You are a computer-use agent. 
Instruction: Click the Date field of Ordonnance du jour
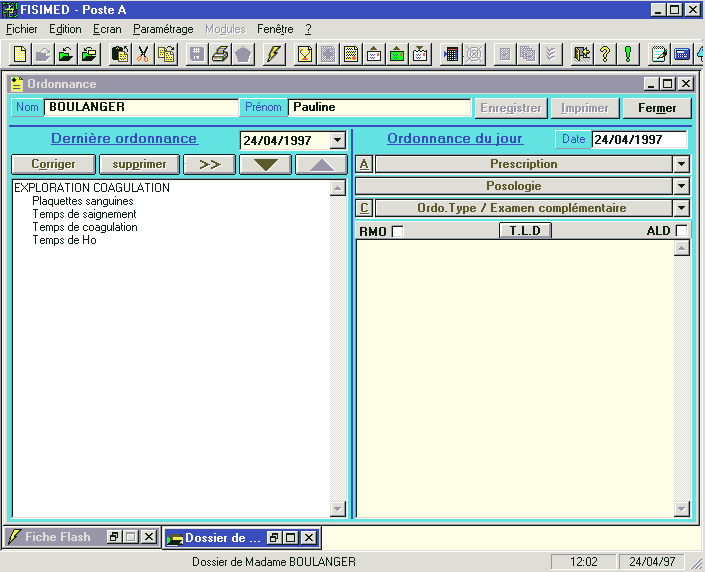(639, 139)
